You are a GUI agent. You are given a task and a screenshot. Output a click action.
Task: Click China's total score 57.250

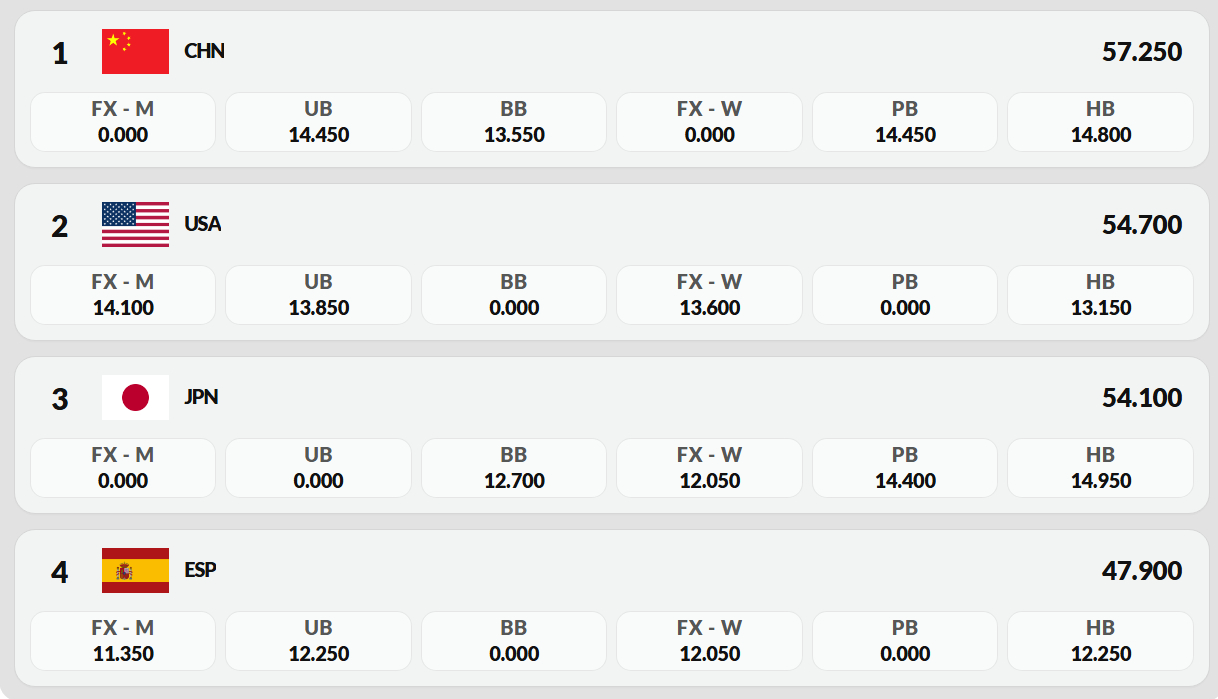pyautogui.click(x=1141, y=52)
